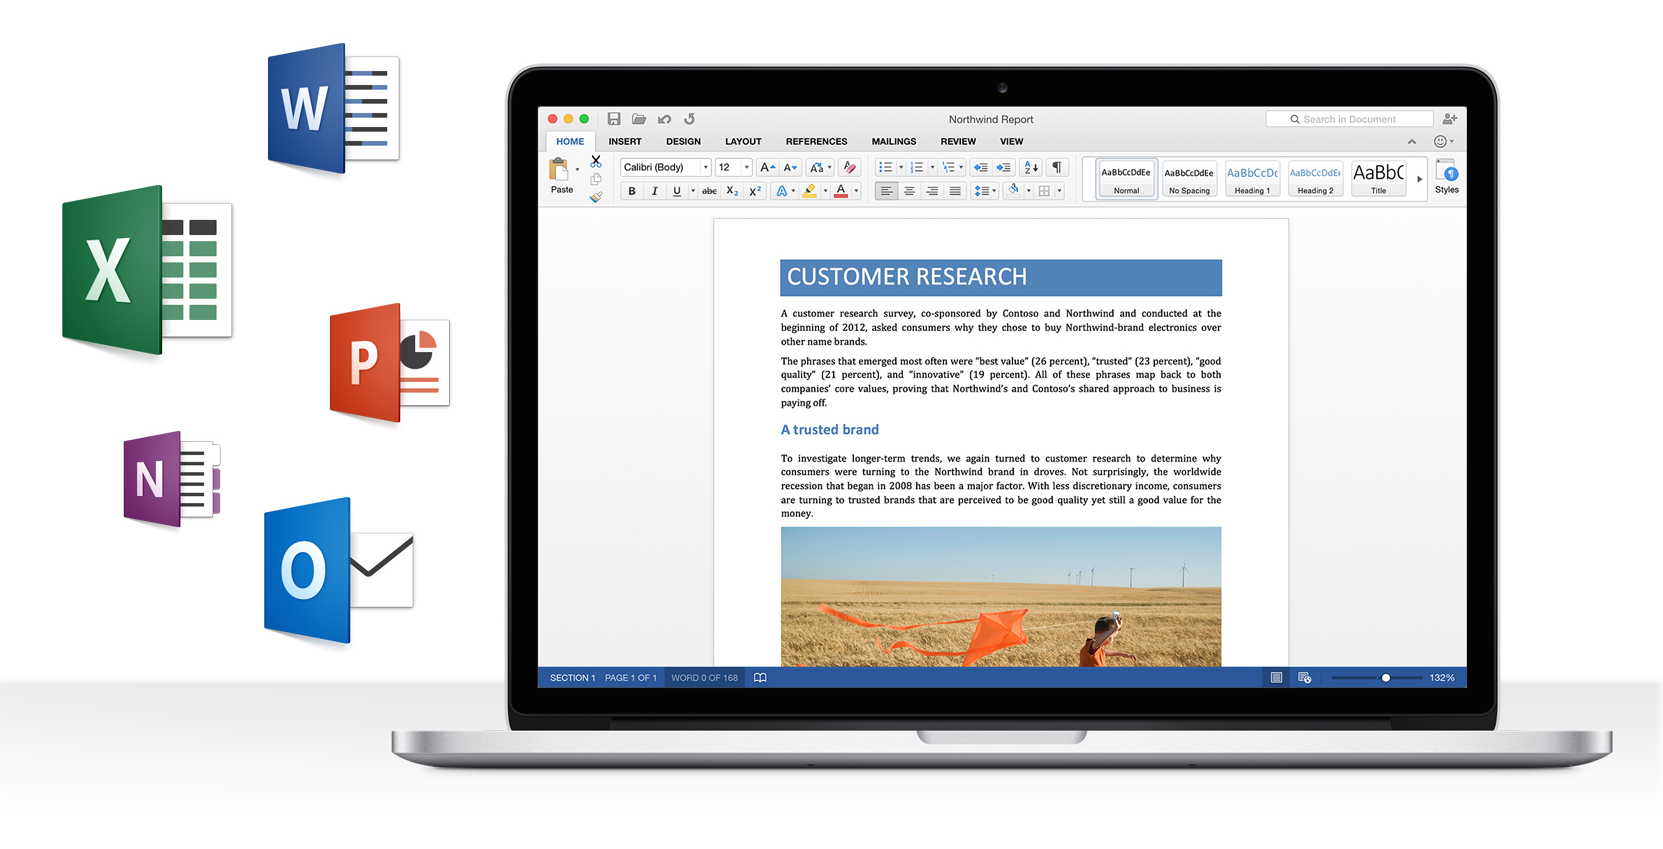Expand the styles gallery arrow
The height and width of the screenshot is (849, 1663).
[1419, 179]
